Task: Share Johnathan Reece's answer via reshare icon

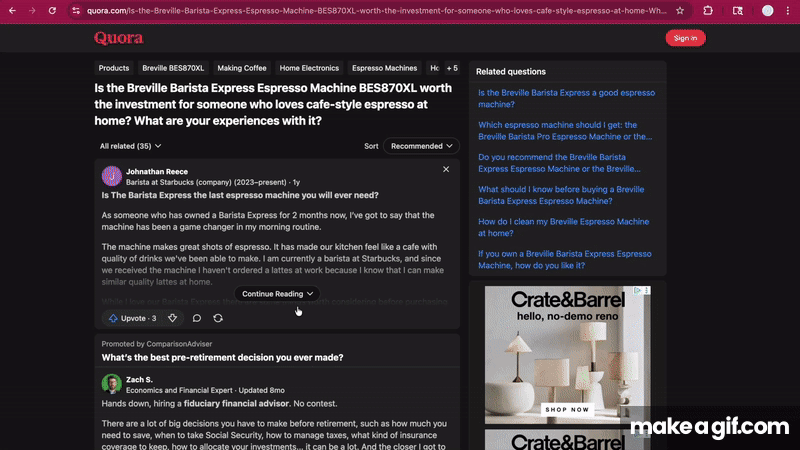Action: click(x=218, y=318)
